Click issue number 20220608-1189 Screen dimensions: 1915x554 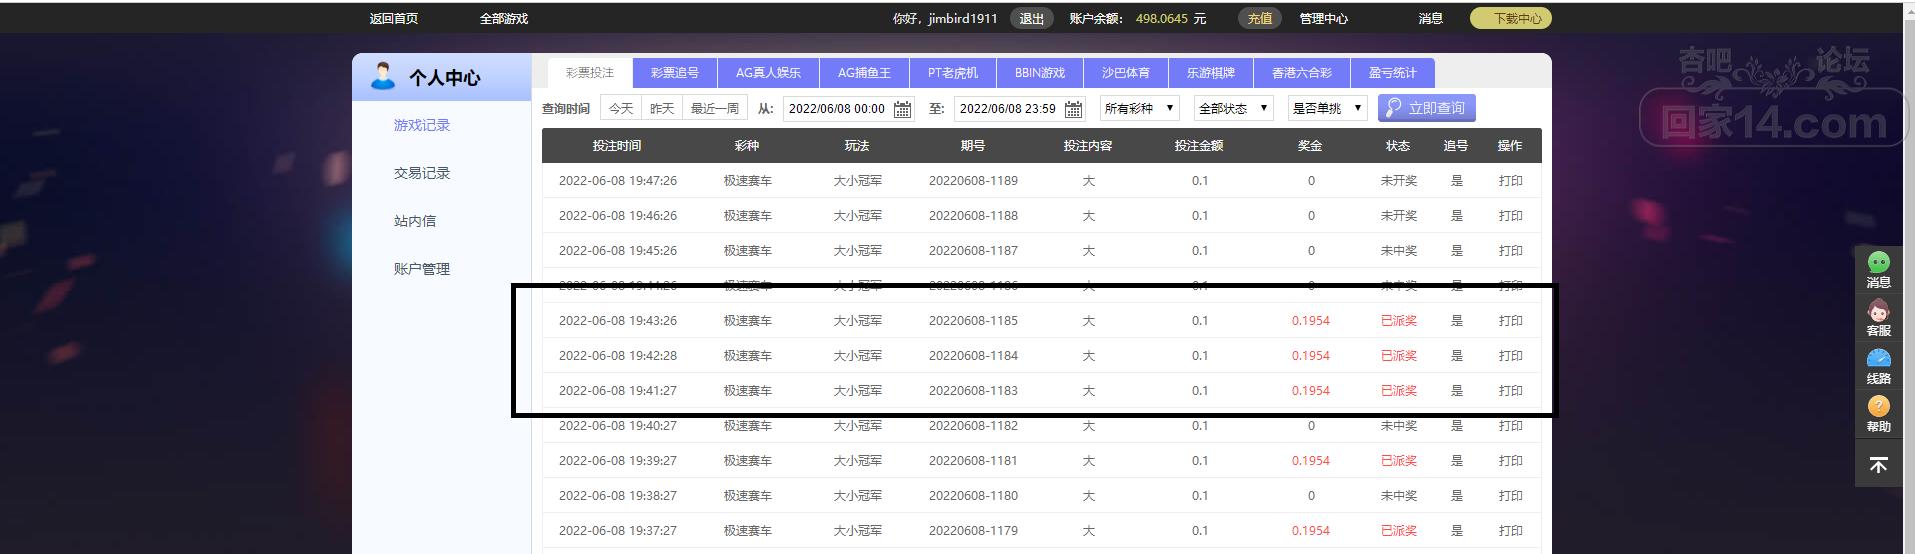pyautogui.click(x=973, y=181)
